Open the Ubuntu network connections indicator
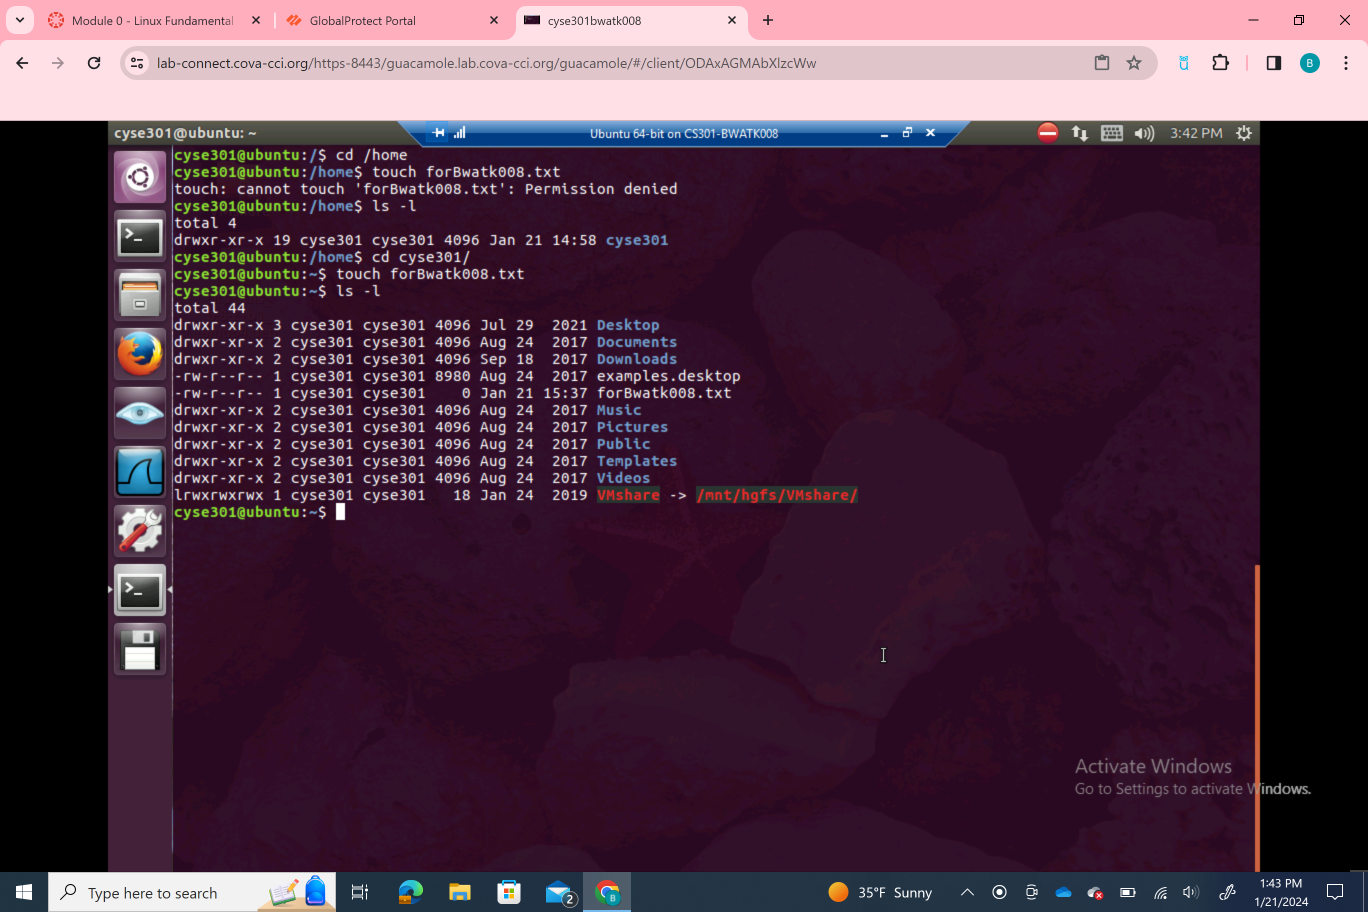The width and height of the screenshot is (1368, 912). click(1080, 133)
